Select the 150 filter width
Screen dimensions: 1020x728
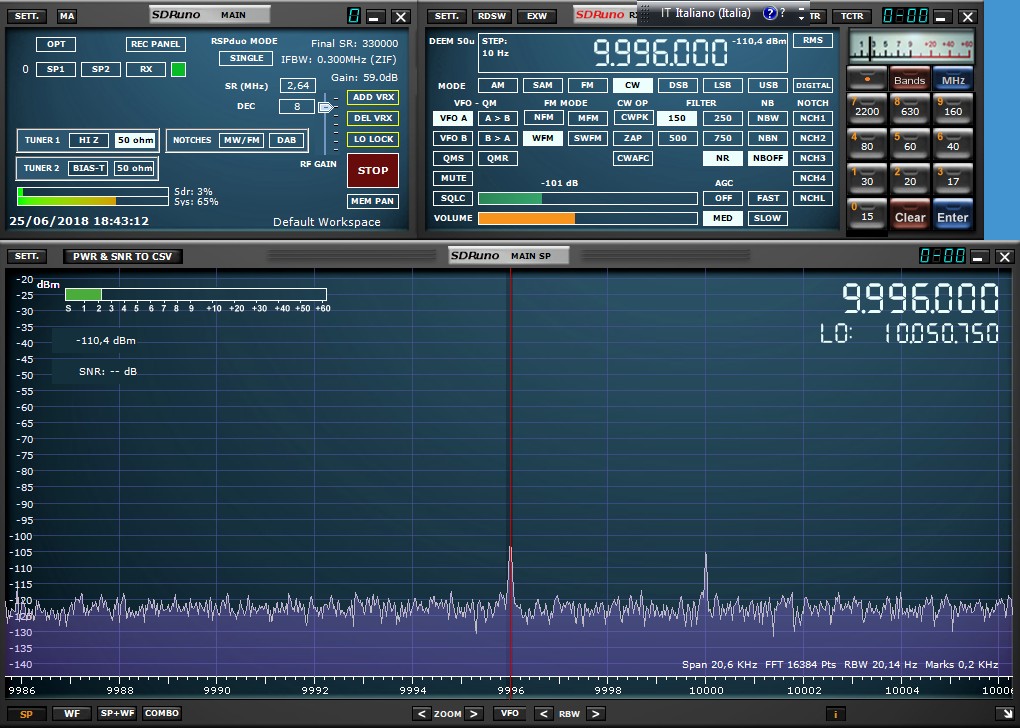pyautogui.click(x=677, y=118)
